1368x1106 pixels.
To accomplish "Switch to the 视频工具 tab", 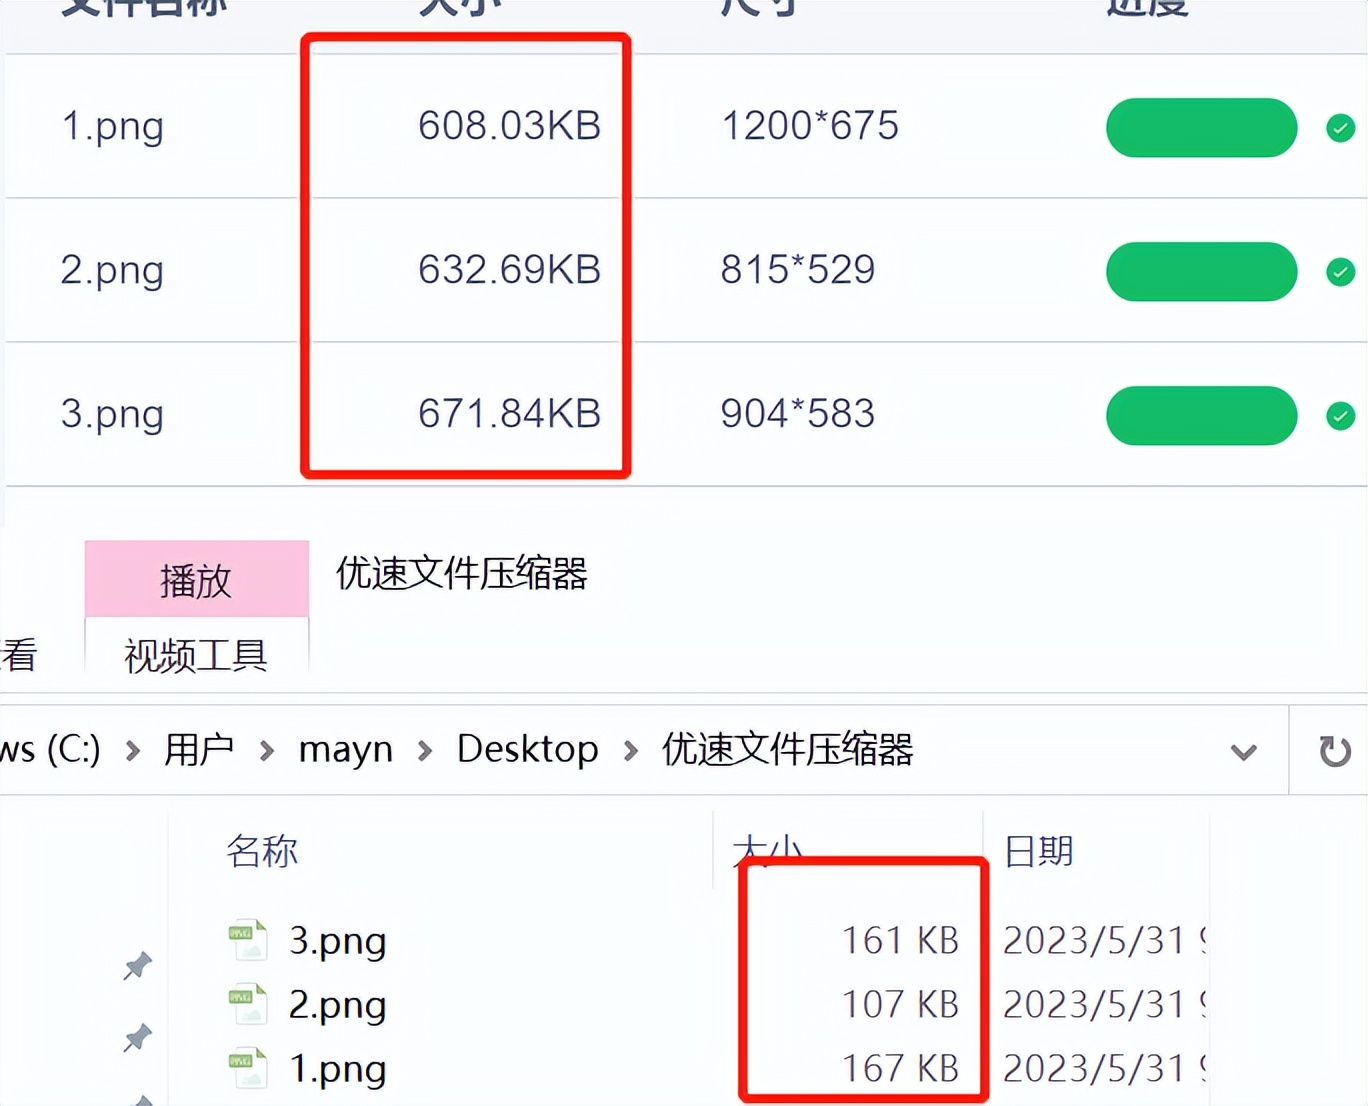I will (194, 655).
